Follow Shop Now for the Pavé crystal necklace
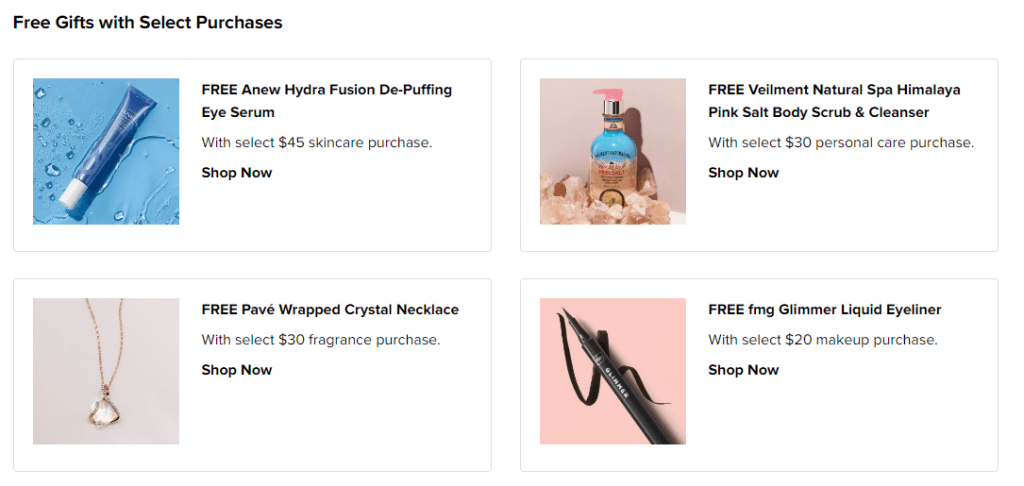 pyautogui.click(x=237, y=370)
